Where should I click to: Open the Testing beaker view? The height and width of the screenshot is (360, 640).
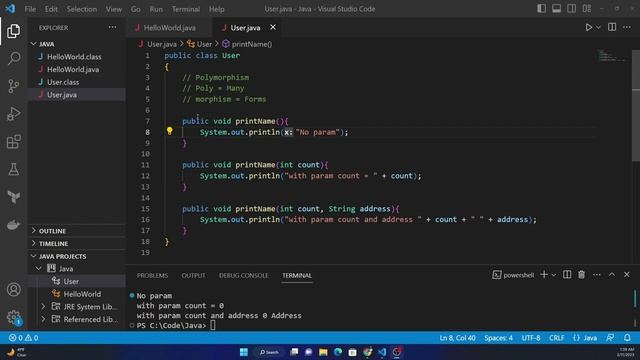pyautogui.click(x=13, y=169)
